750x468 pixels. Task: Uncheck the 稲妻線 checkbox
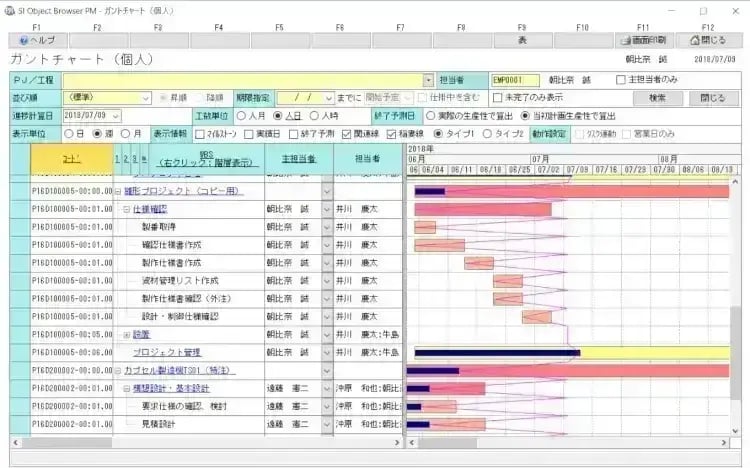392,134
